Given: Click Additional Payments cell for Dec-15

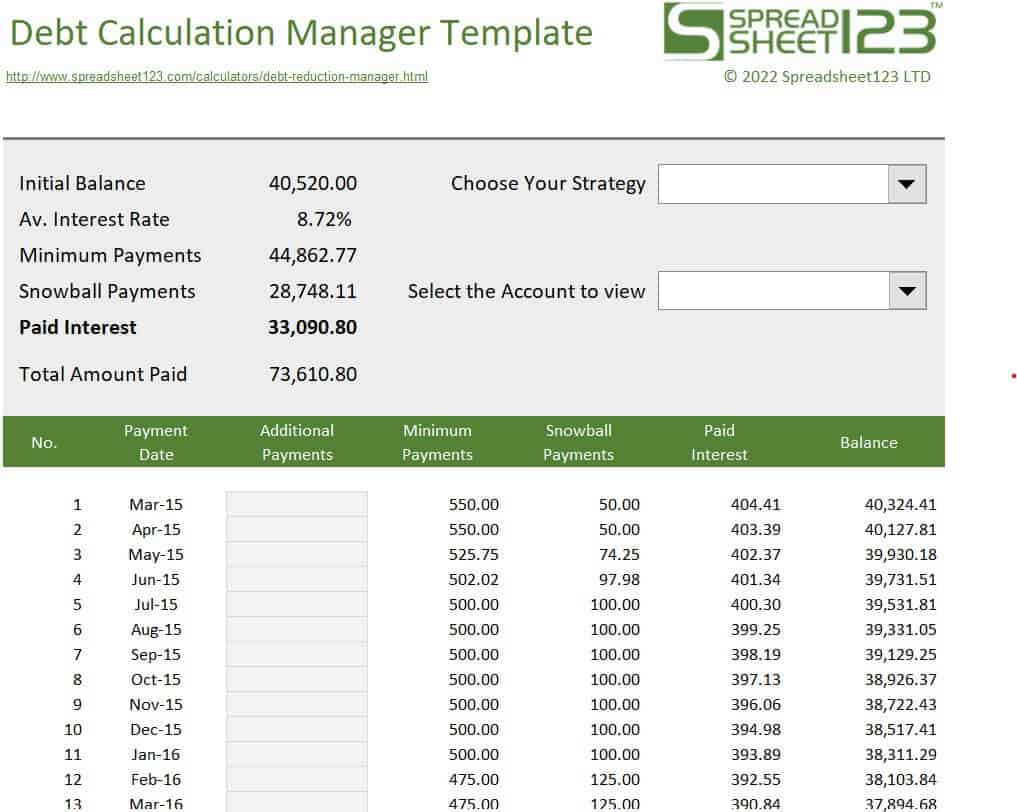Looking at the screenshot, I should (296, 729).
